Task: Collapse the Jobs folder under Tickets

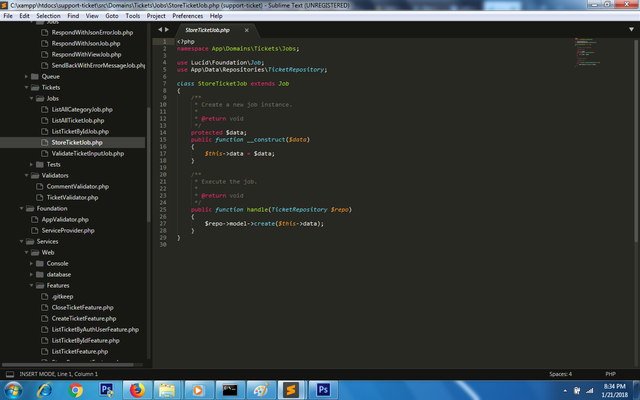Action: tap(31, 98)
